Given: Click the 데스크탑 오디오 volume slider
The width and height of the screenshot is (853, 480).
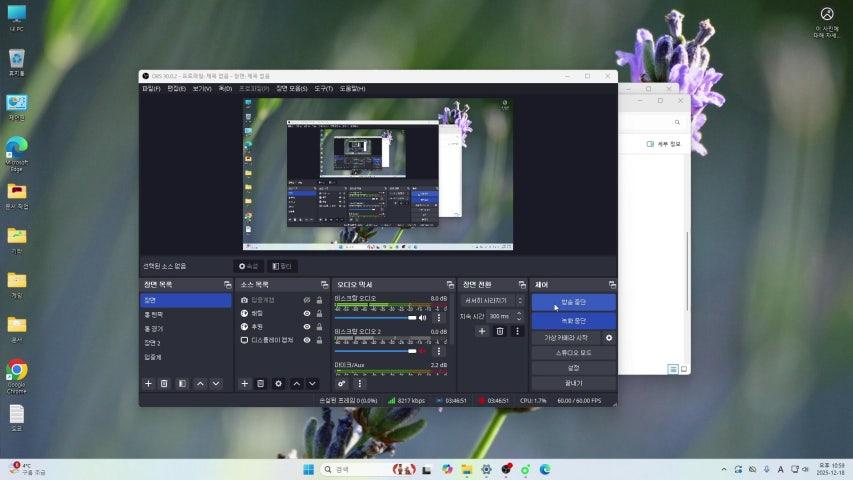Looking at the screenshot, I should tap(375, 318).
